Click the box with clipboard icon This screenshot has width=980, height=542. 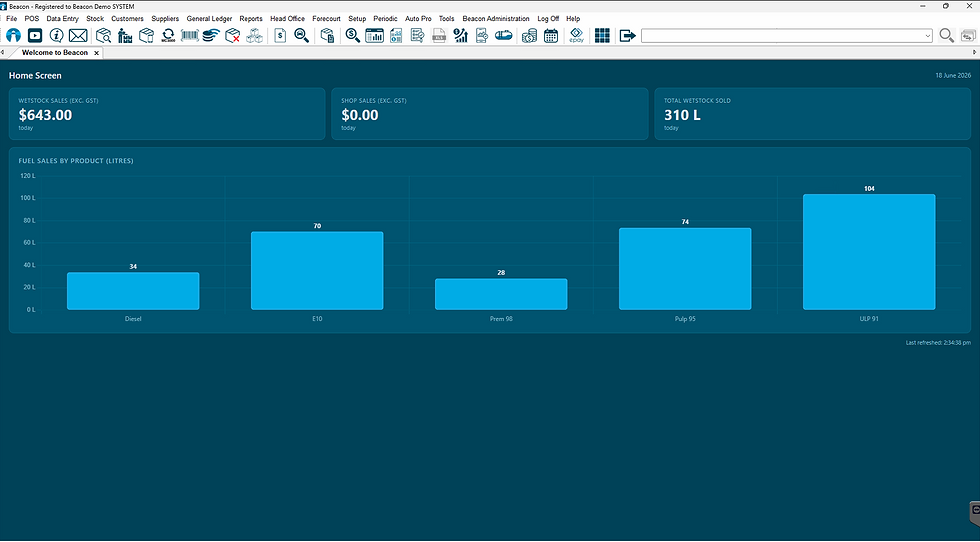pyautogui.click(x=328, y=36)
